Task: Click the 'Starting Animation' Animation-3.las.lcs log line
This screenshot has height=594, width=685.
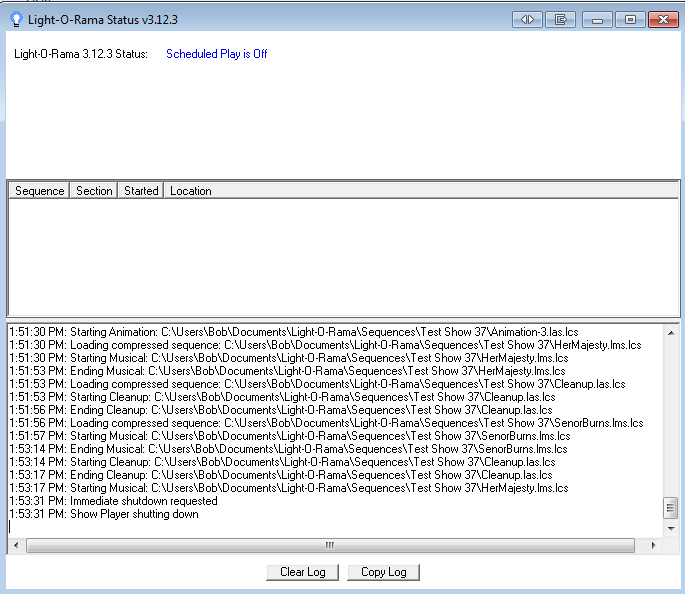Action: 294,332
